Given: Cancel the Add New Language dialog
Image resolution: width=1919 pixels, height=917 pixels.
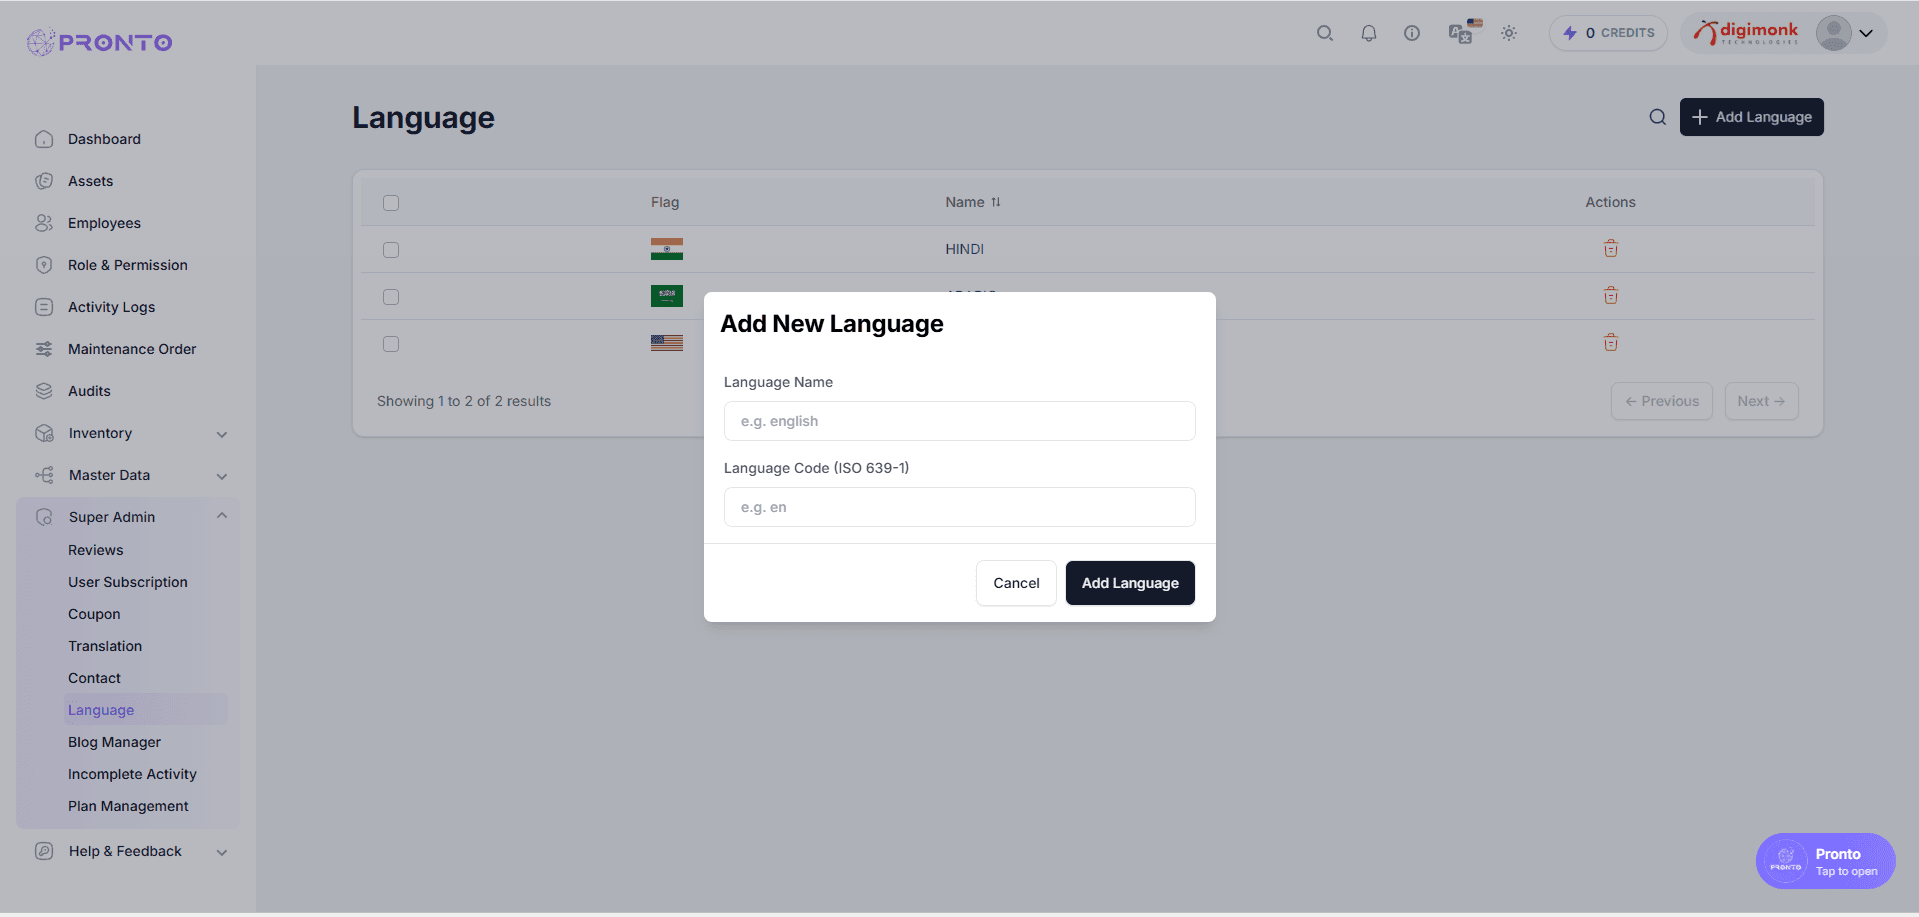Looking at the screenshot, I should pos(1015,583).
